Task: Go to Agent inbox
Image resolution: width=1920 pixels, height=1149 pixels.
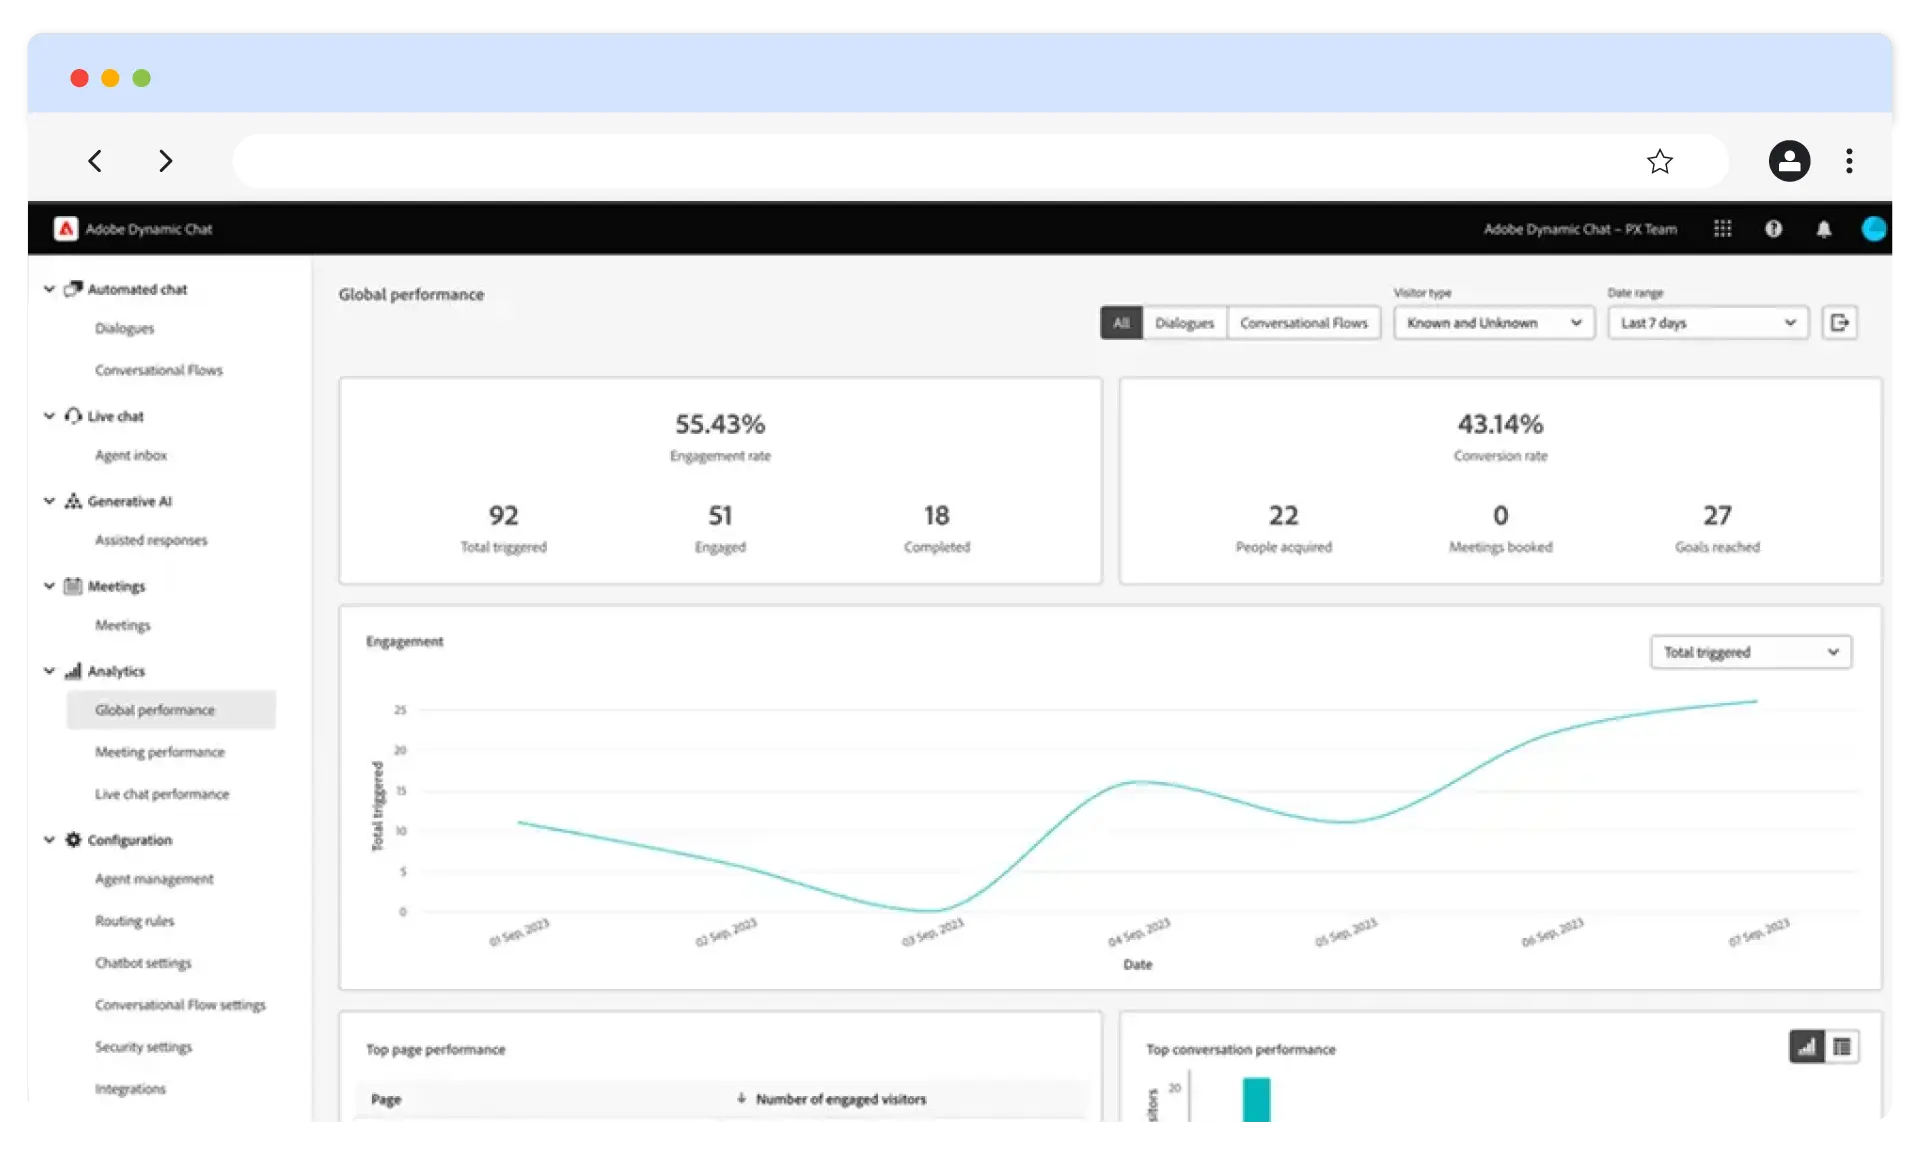Action: click(131, 455)
